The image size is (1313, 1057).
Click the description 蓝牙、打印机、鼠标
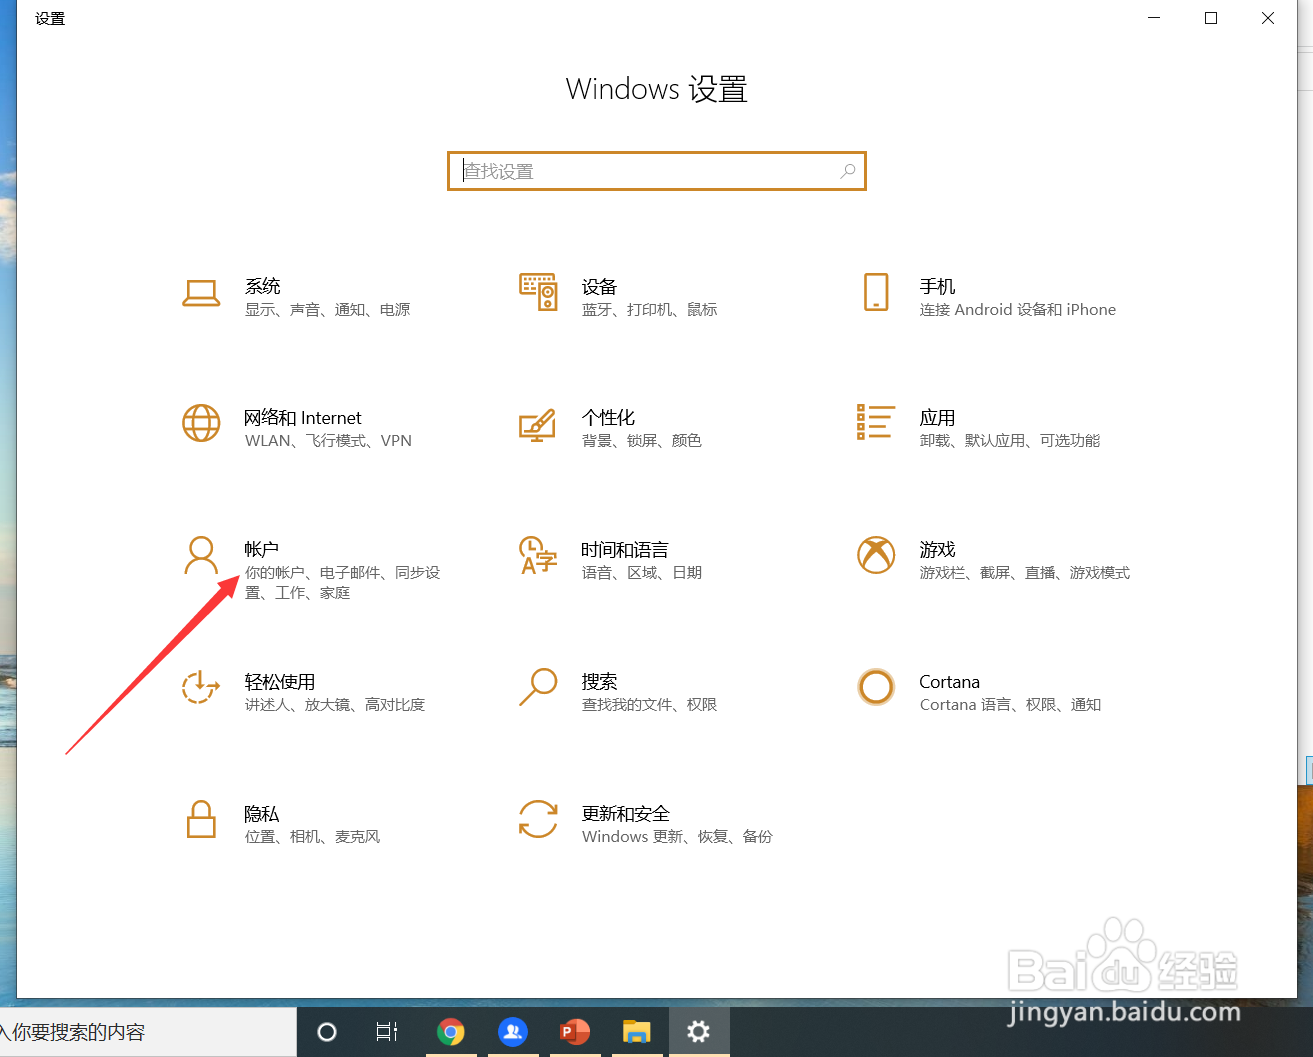click(x=650, y=310)
